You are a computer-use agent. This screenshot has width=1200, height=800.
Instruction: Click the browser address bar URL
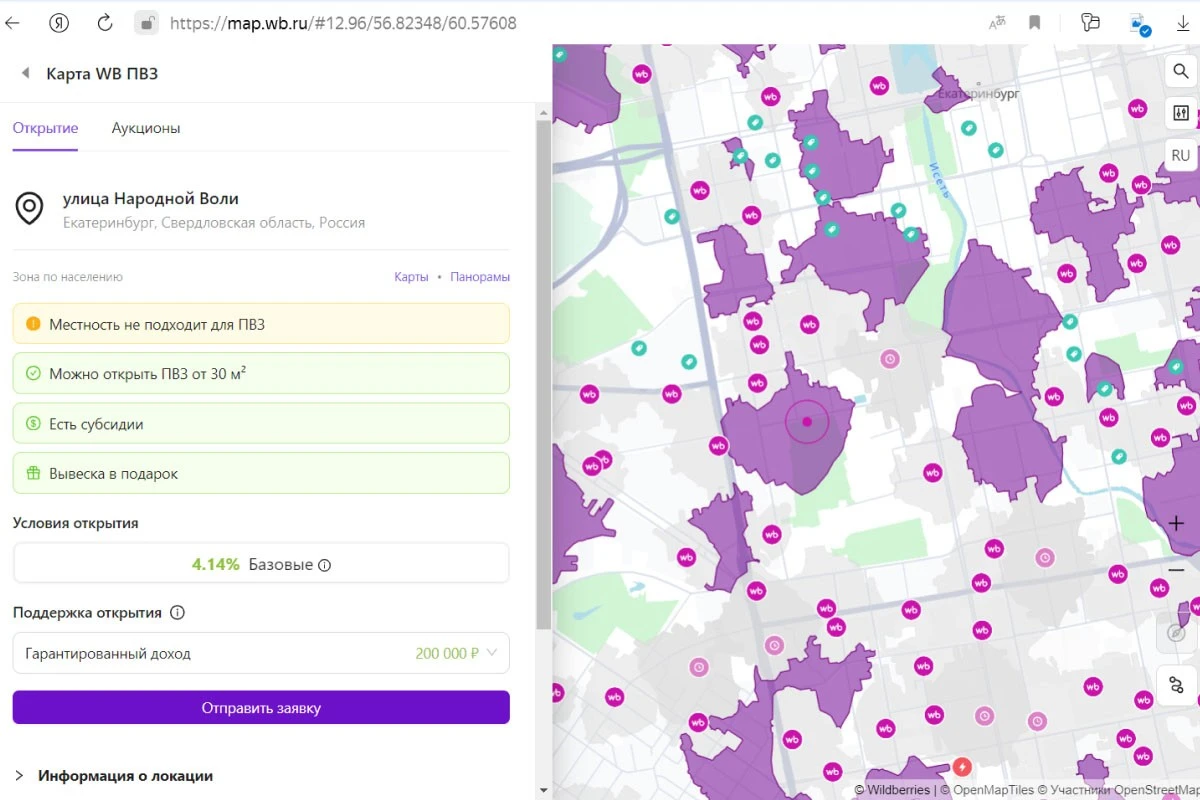pos(343,22)
